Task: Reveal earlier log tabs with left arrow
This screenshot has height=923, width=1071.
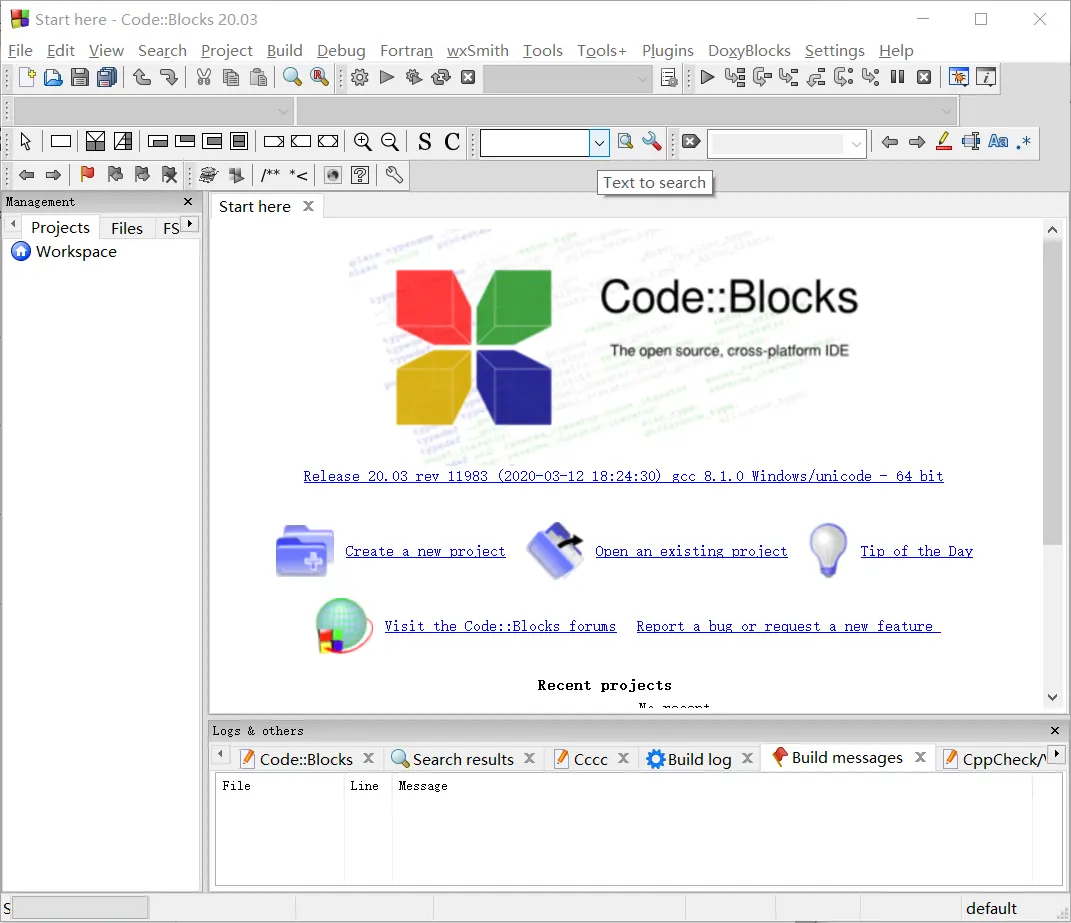Action: tap(220, 754)
